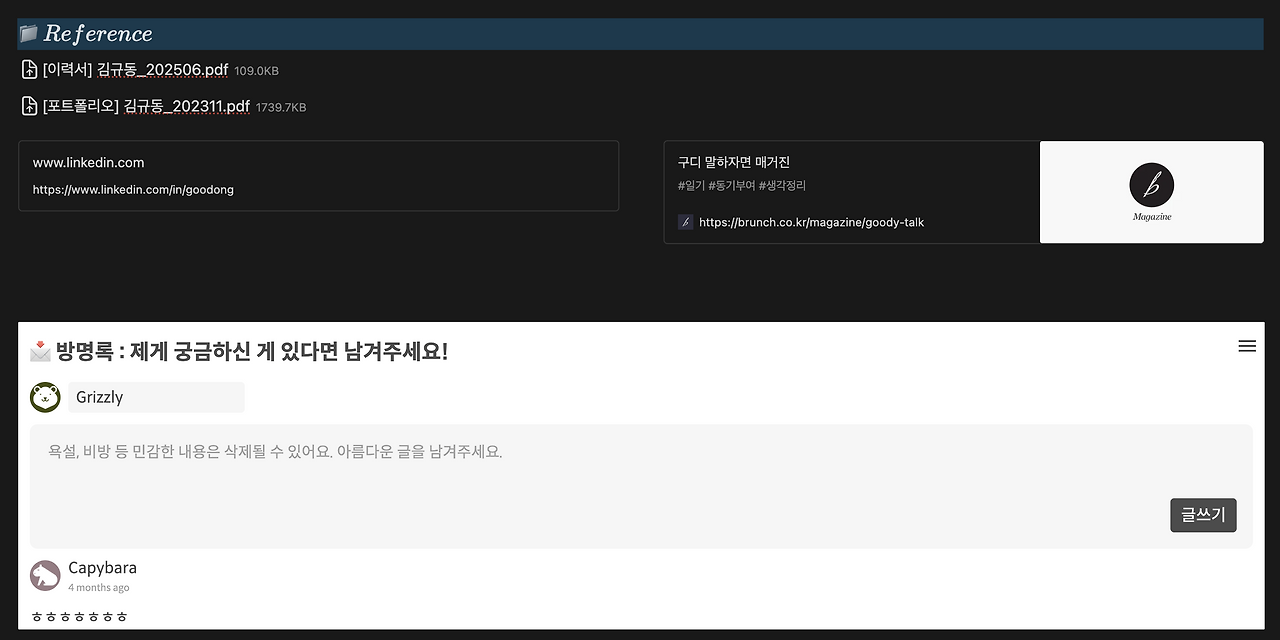The image size is (1280, 640).
Task: Click the 4 months ago timestamp
Action: point(97,588)
